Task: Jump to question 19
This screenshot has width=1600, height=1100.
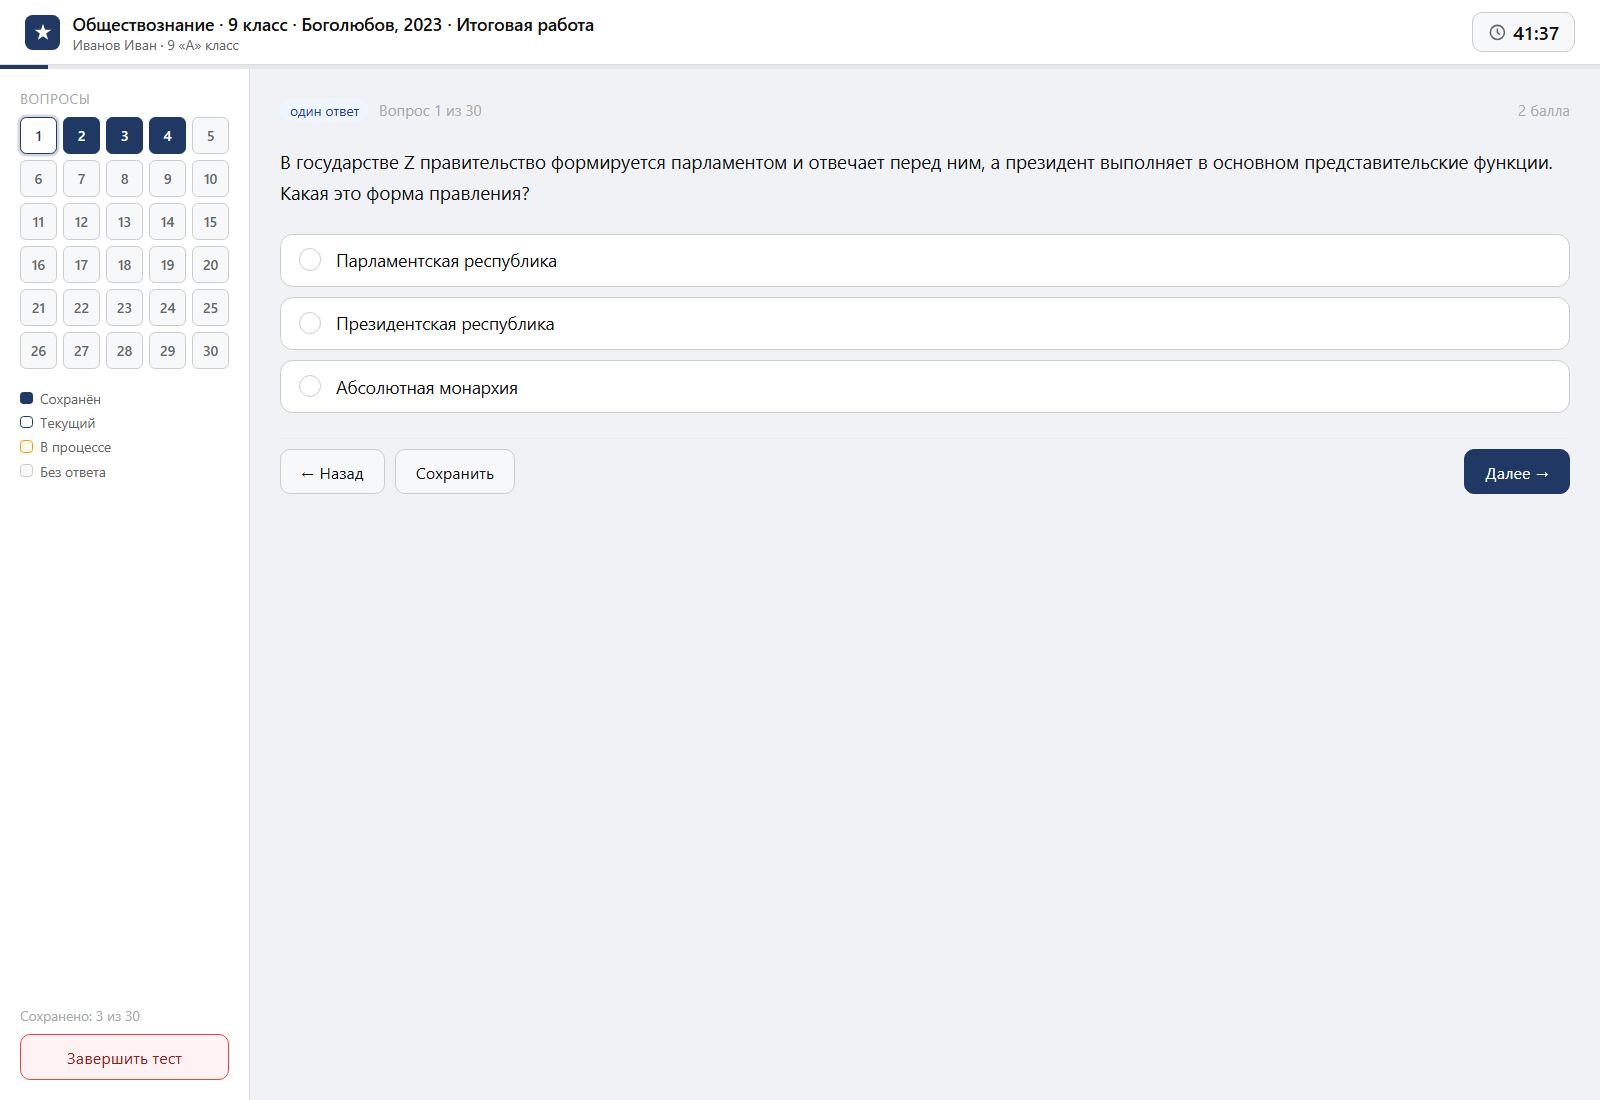Action: pyautogui.click(x=167, y=265)
